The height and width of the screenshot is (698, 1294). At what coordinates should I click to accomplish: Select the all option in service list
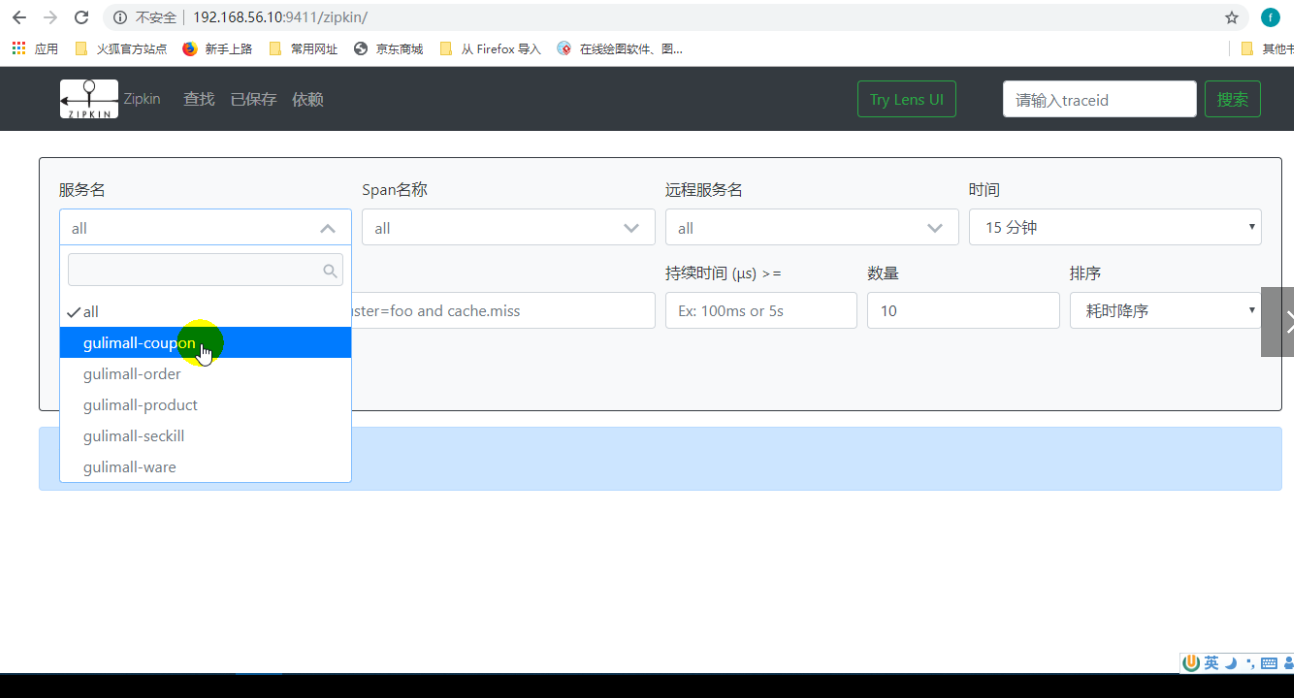tap(205, 312)
